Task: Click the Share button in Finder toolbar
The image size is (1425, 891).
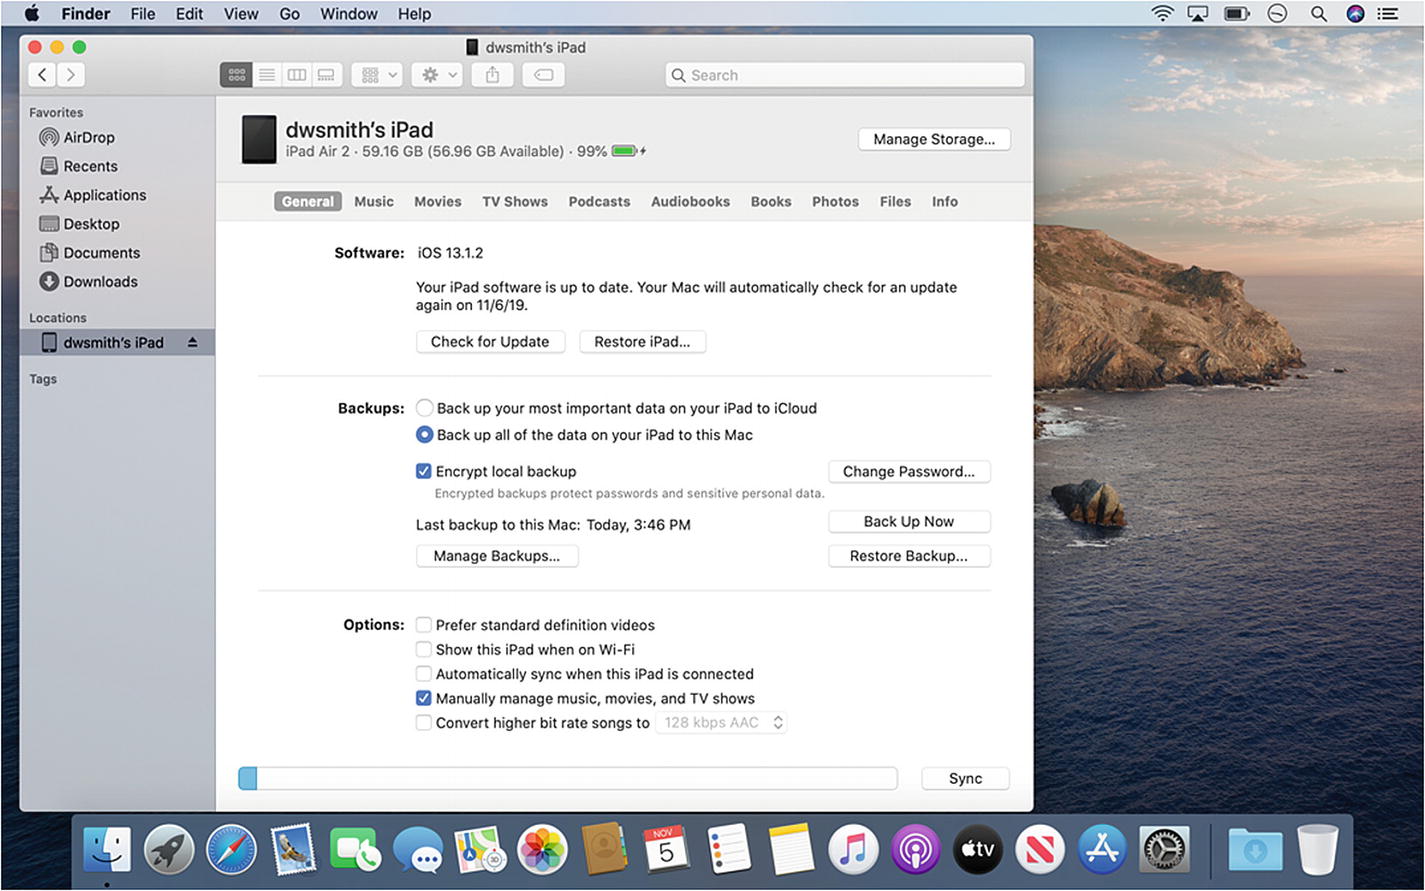Action: click(x=492, y=75)
